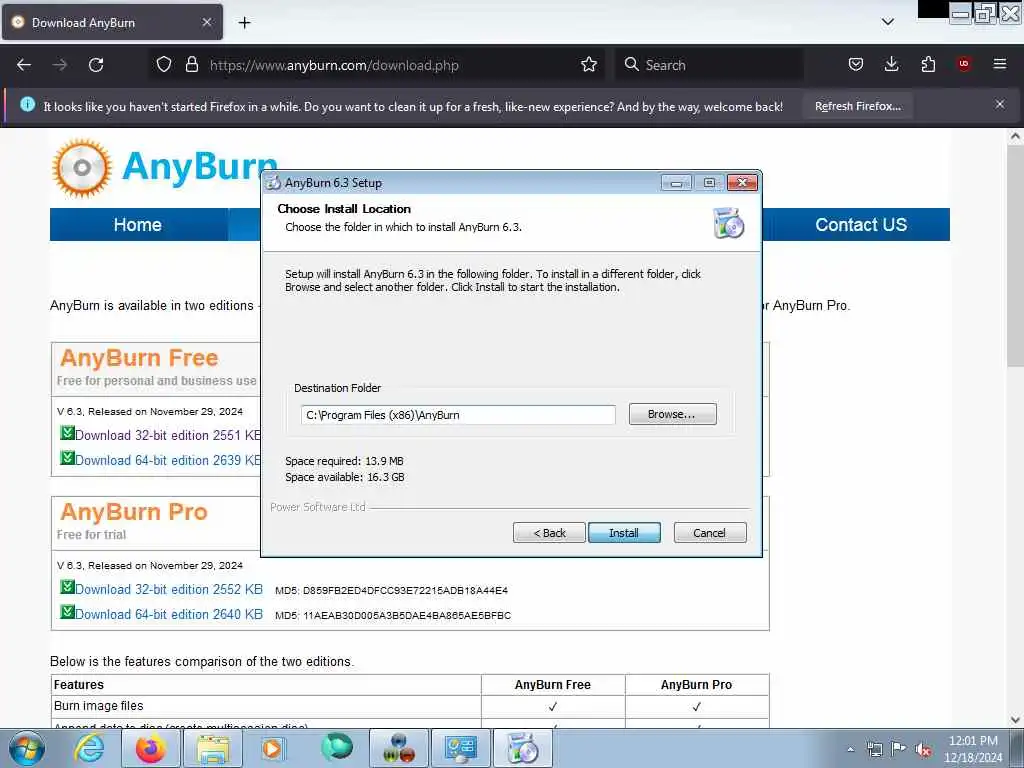1024x768 pixels.
Task: Click the AnyBurn sun disc logo
Action: [x=82, y=168]
